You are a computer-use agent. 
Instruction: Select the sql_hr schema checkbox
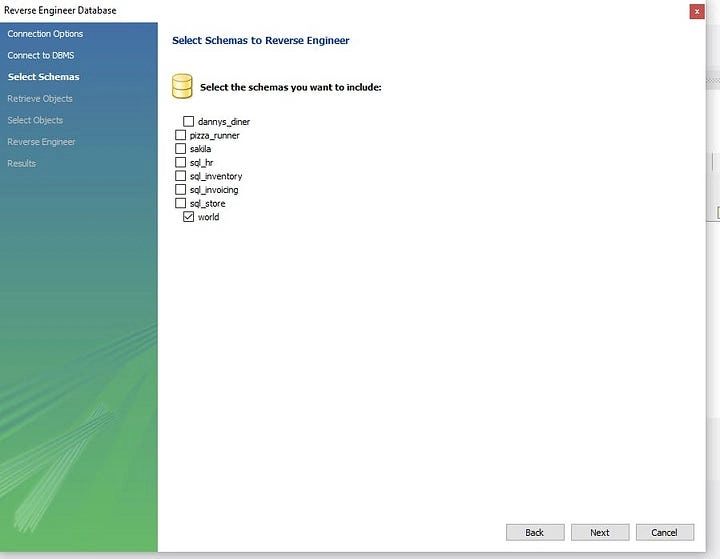point(181,162)
